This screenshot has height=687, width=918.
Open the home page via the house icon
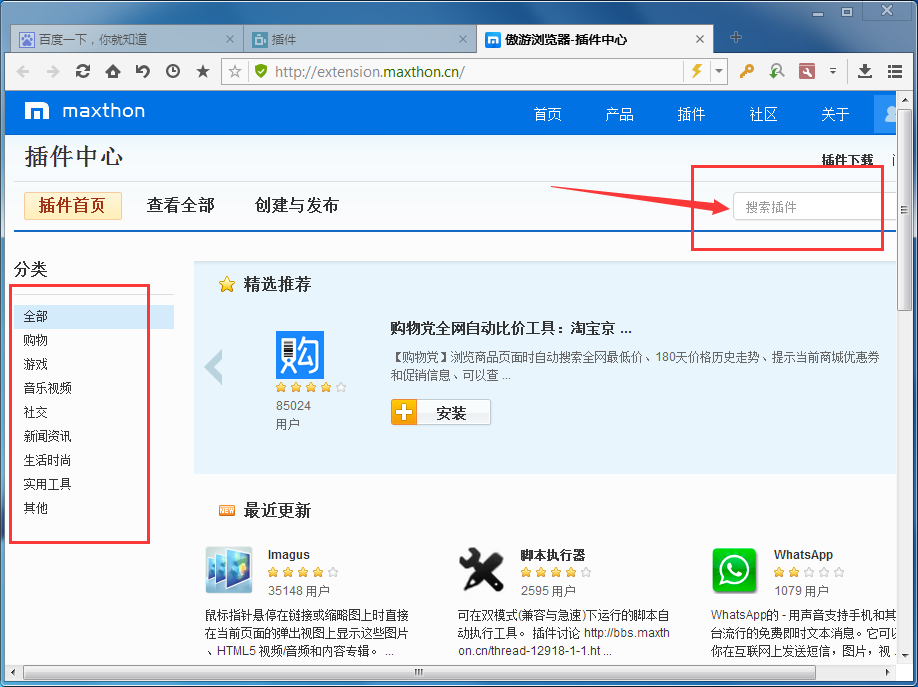click(112, 71)
